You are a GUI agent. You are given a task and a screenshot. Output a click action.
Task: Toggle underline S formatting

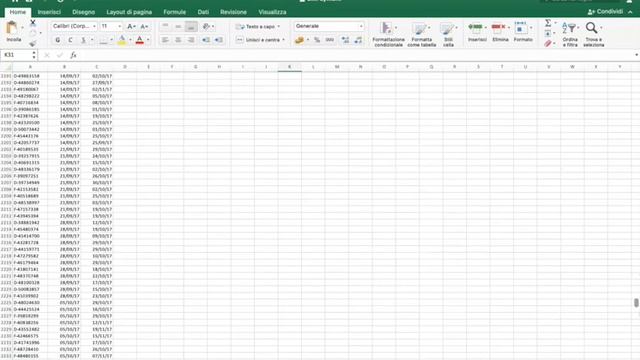point(83,40)
